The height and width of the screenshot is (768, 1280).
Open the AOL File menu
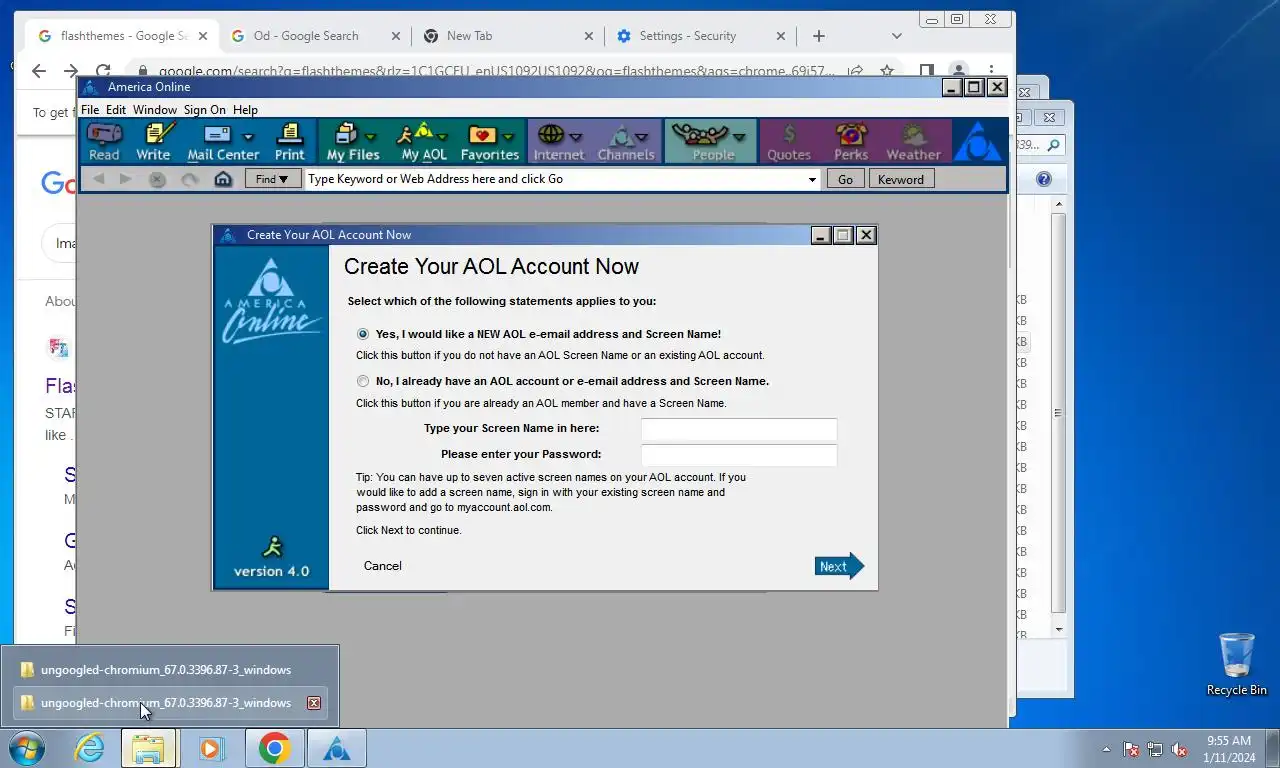(90, 110)
